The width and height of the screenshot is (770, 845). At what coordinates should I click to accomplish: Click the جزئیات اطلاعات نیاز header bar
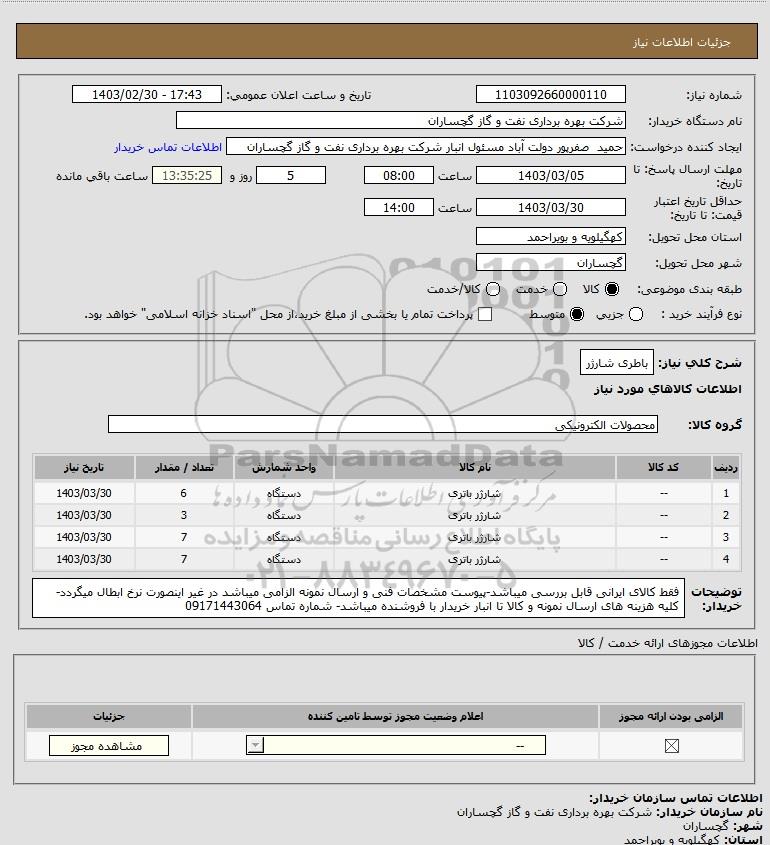[387, 41]
